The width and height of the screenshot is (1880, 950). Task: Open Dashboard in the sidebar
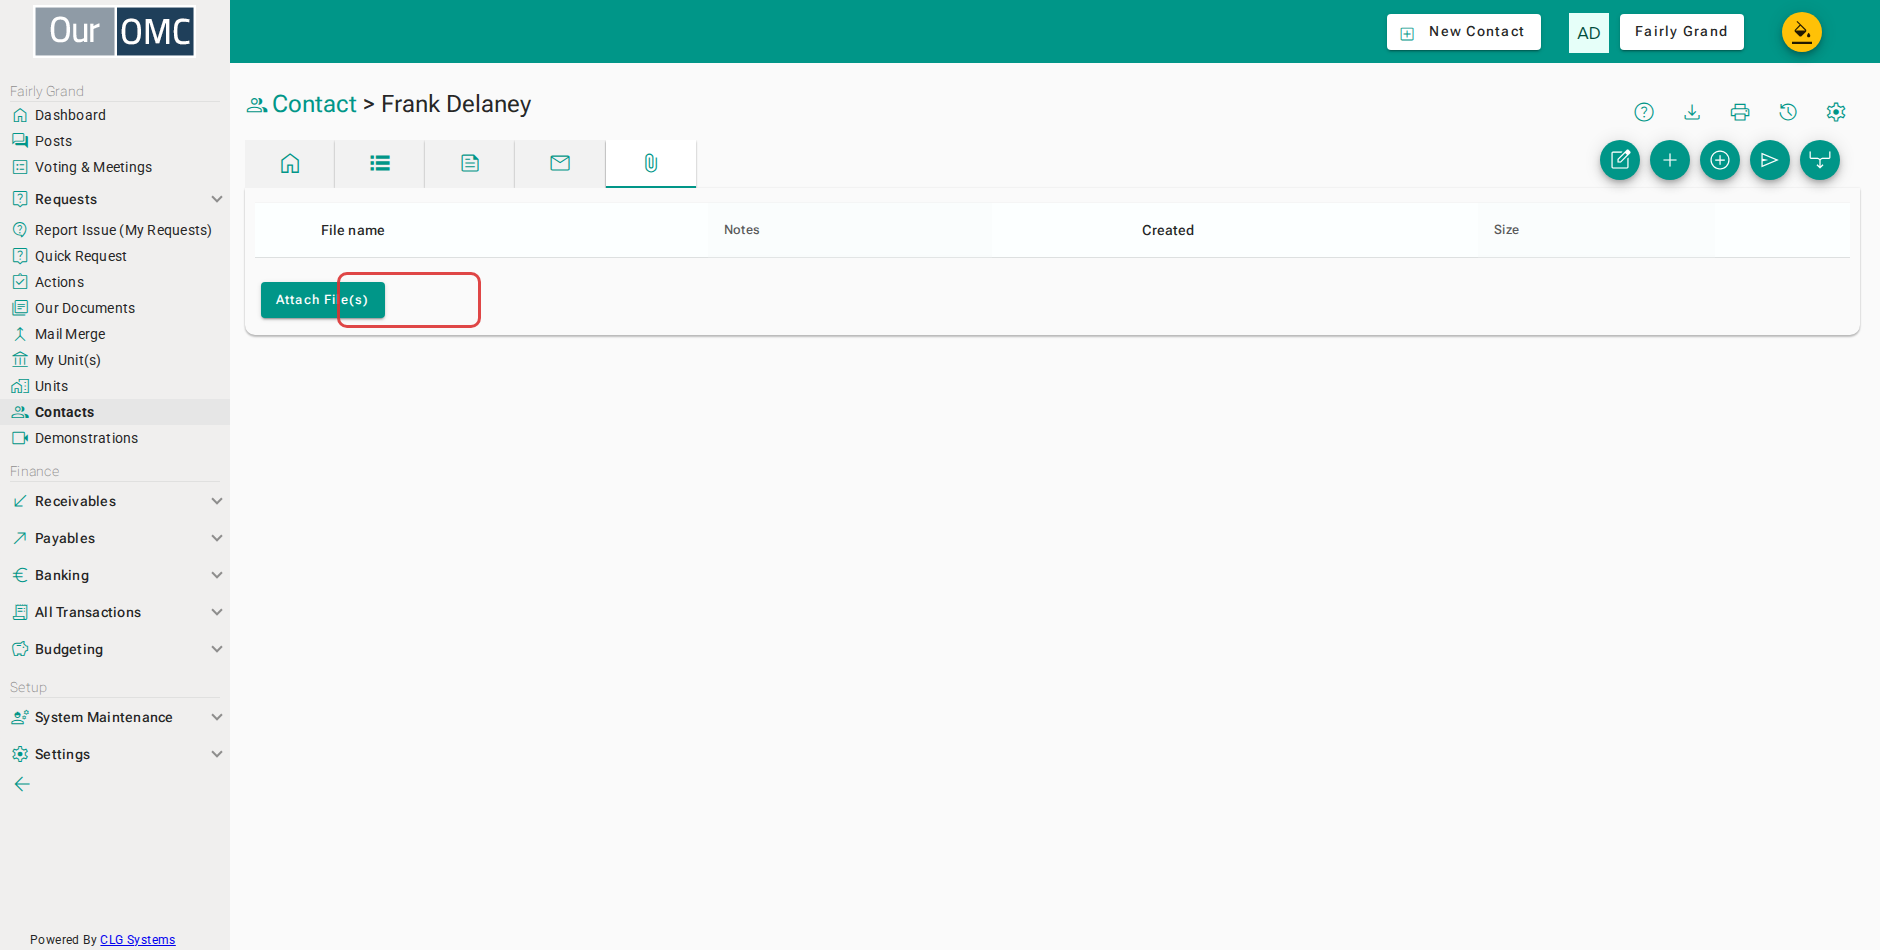pos(70,115)
